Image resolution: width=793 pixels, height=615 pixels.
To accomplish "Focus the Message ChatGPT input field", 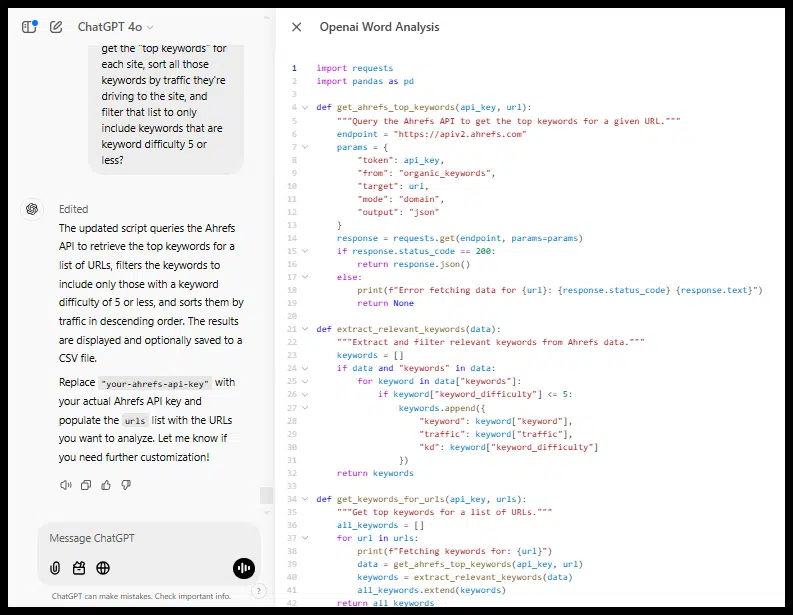I will tap(149, 538).
